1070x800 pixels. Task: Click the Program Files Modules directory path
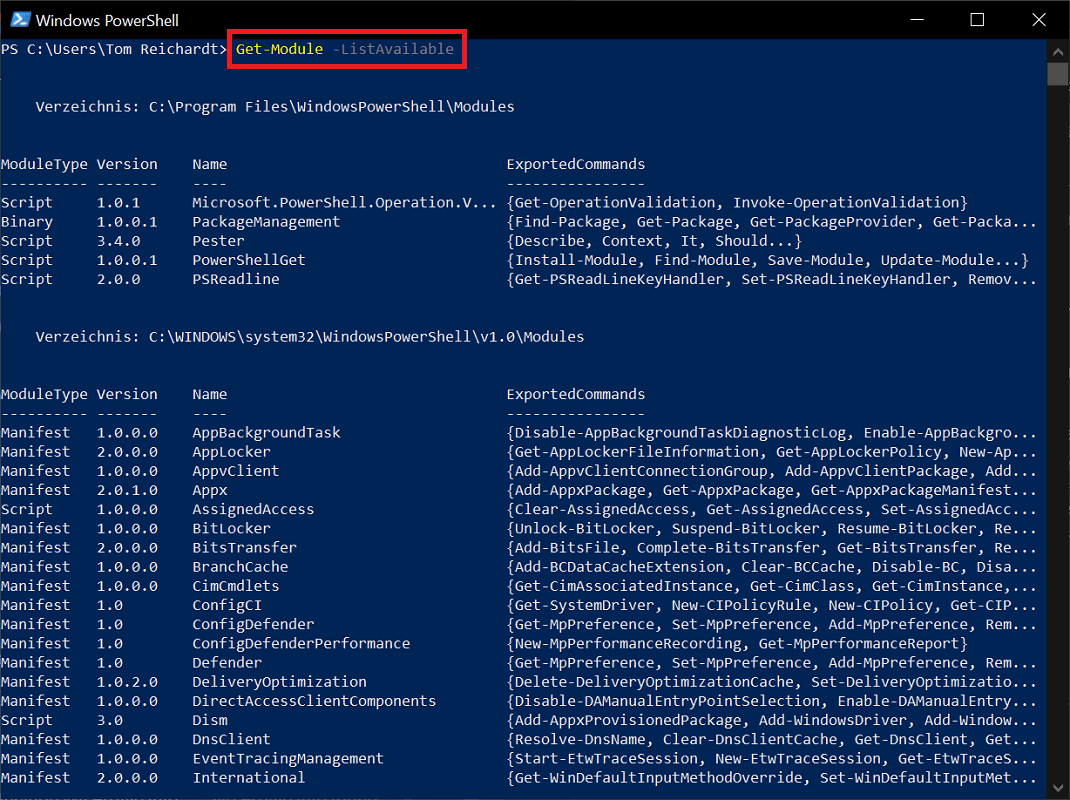coord(332,106)
